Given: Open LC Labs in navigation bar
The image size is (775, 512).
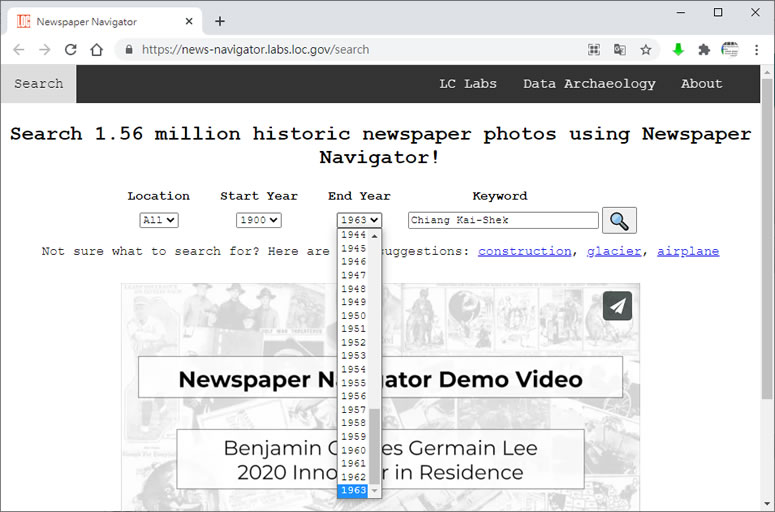Looking at the screenshot, I should [468, 84].
